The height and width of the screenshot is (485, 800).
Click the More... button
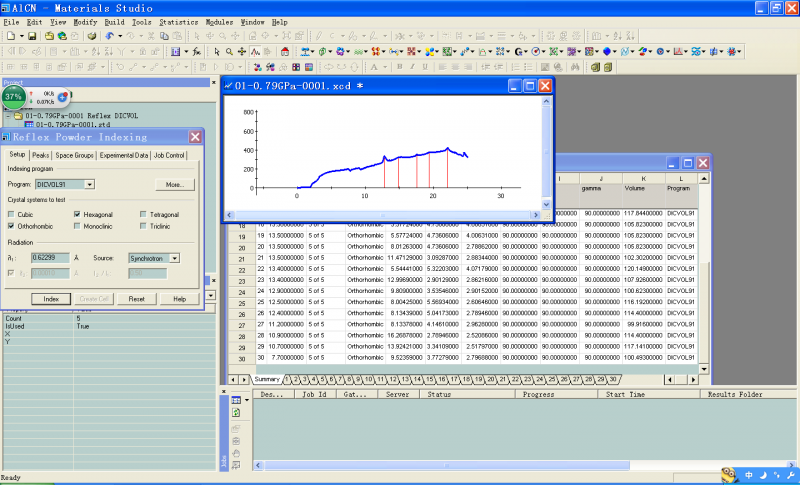(174, 185)
